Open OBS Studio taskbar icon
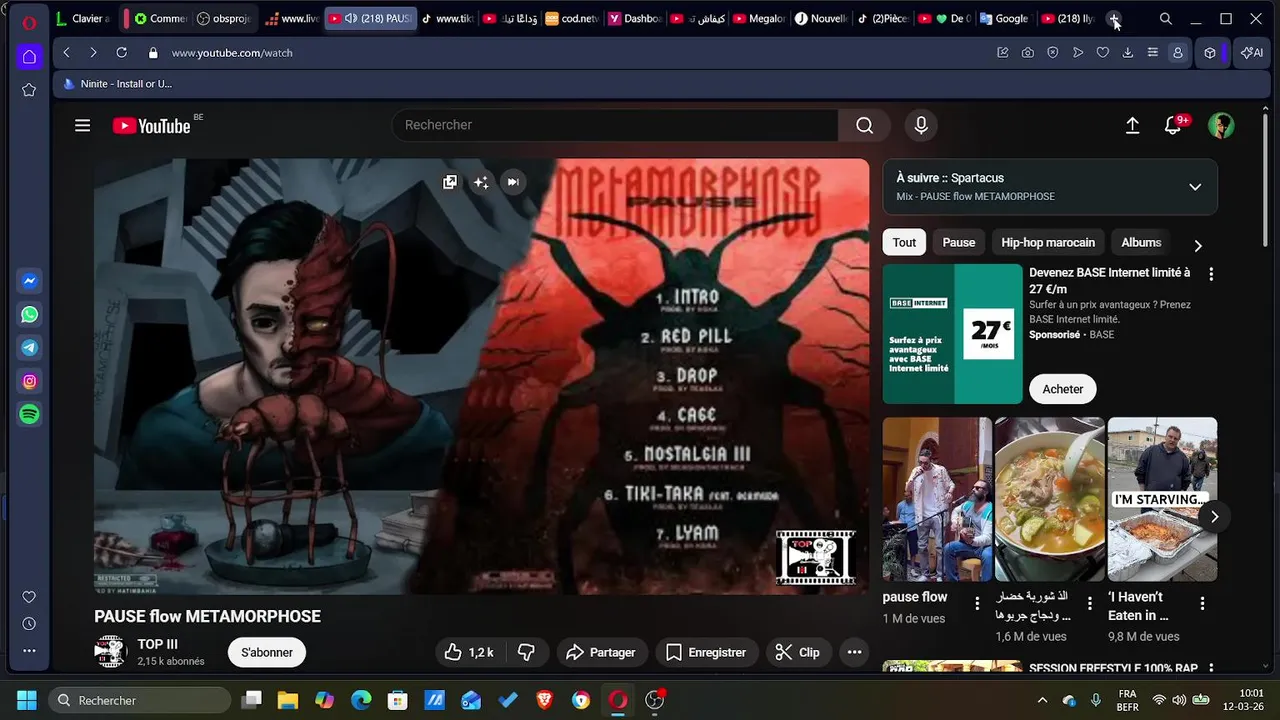This screenshot has width=1280, height=720. (x=654, y=700)
